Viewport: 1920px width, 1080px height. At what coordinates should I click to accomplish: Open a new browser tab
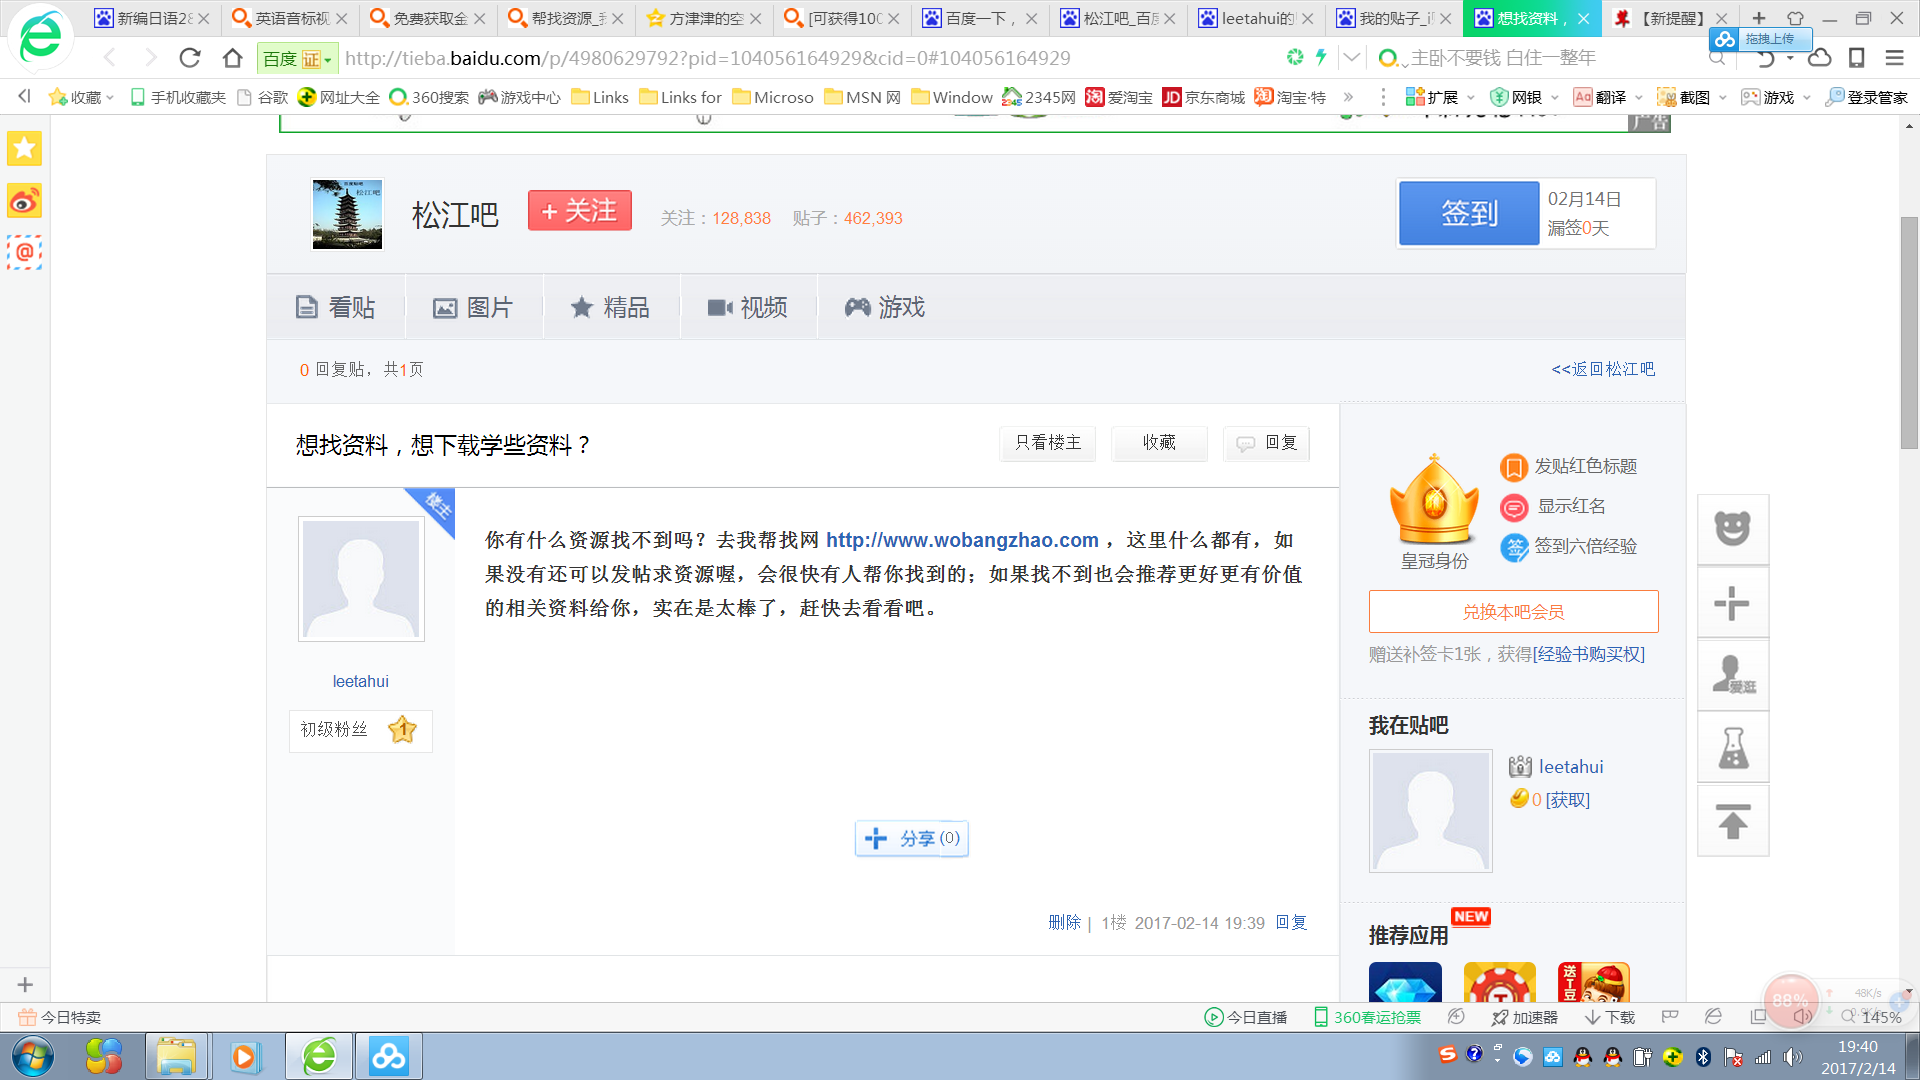click(x=1759, y=18)
